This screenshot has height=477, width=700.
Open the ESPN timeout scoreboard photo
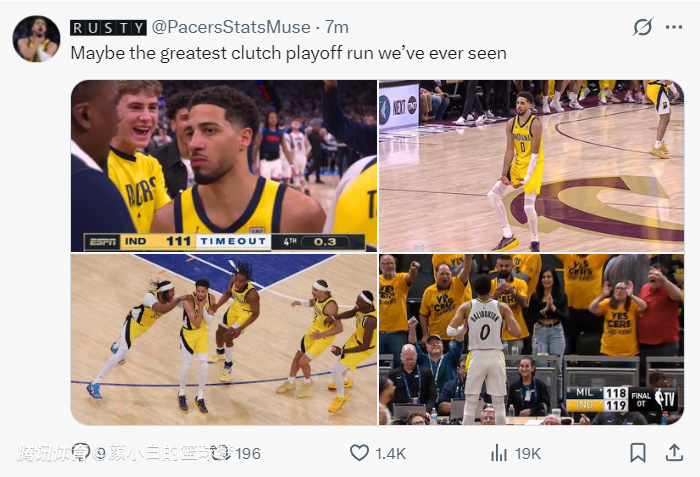coord(223,165)
